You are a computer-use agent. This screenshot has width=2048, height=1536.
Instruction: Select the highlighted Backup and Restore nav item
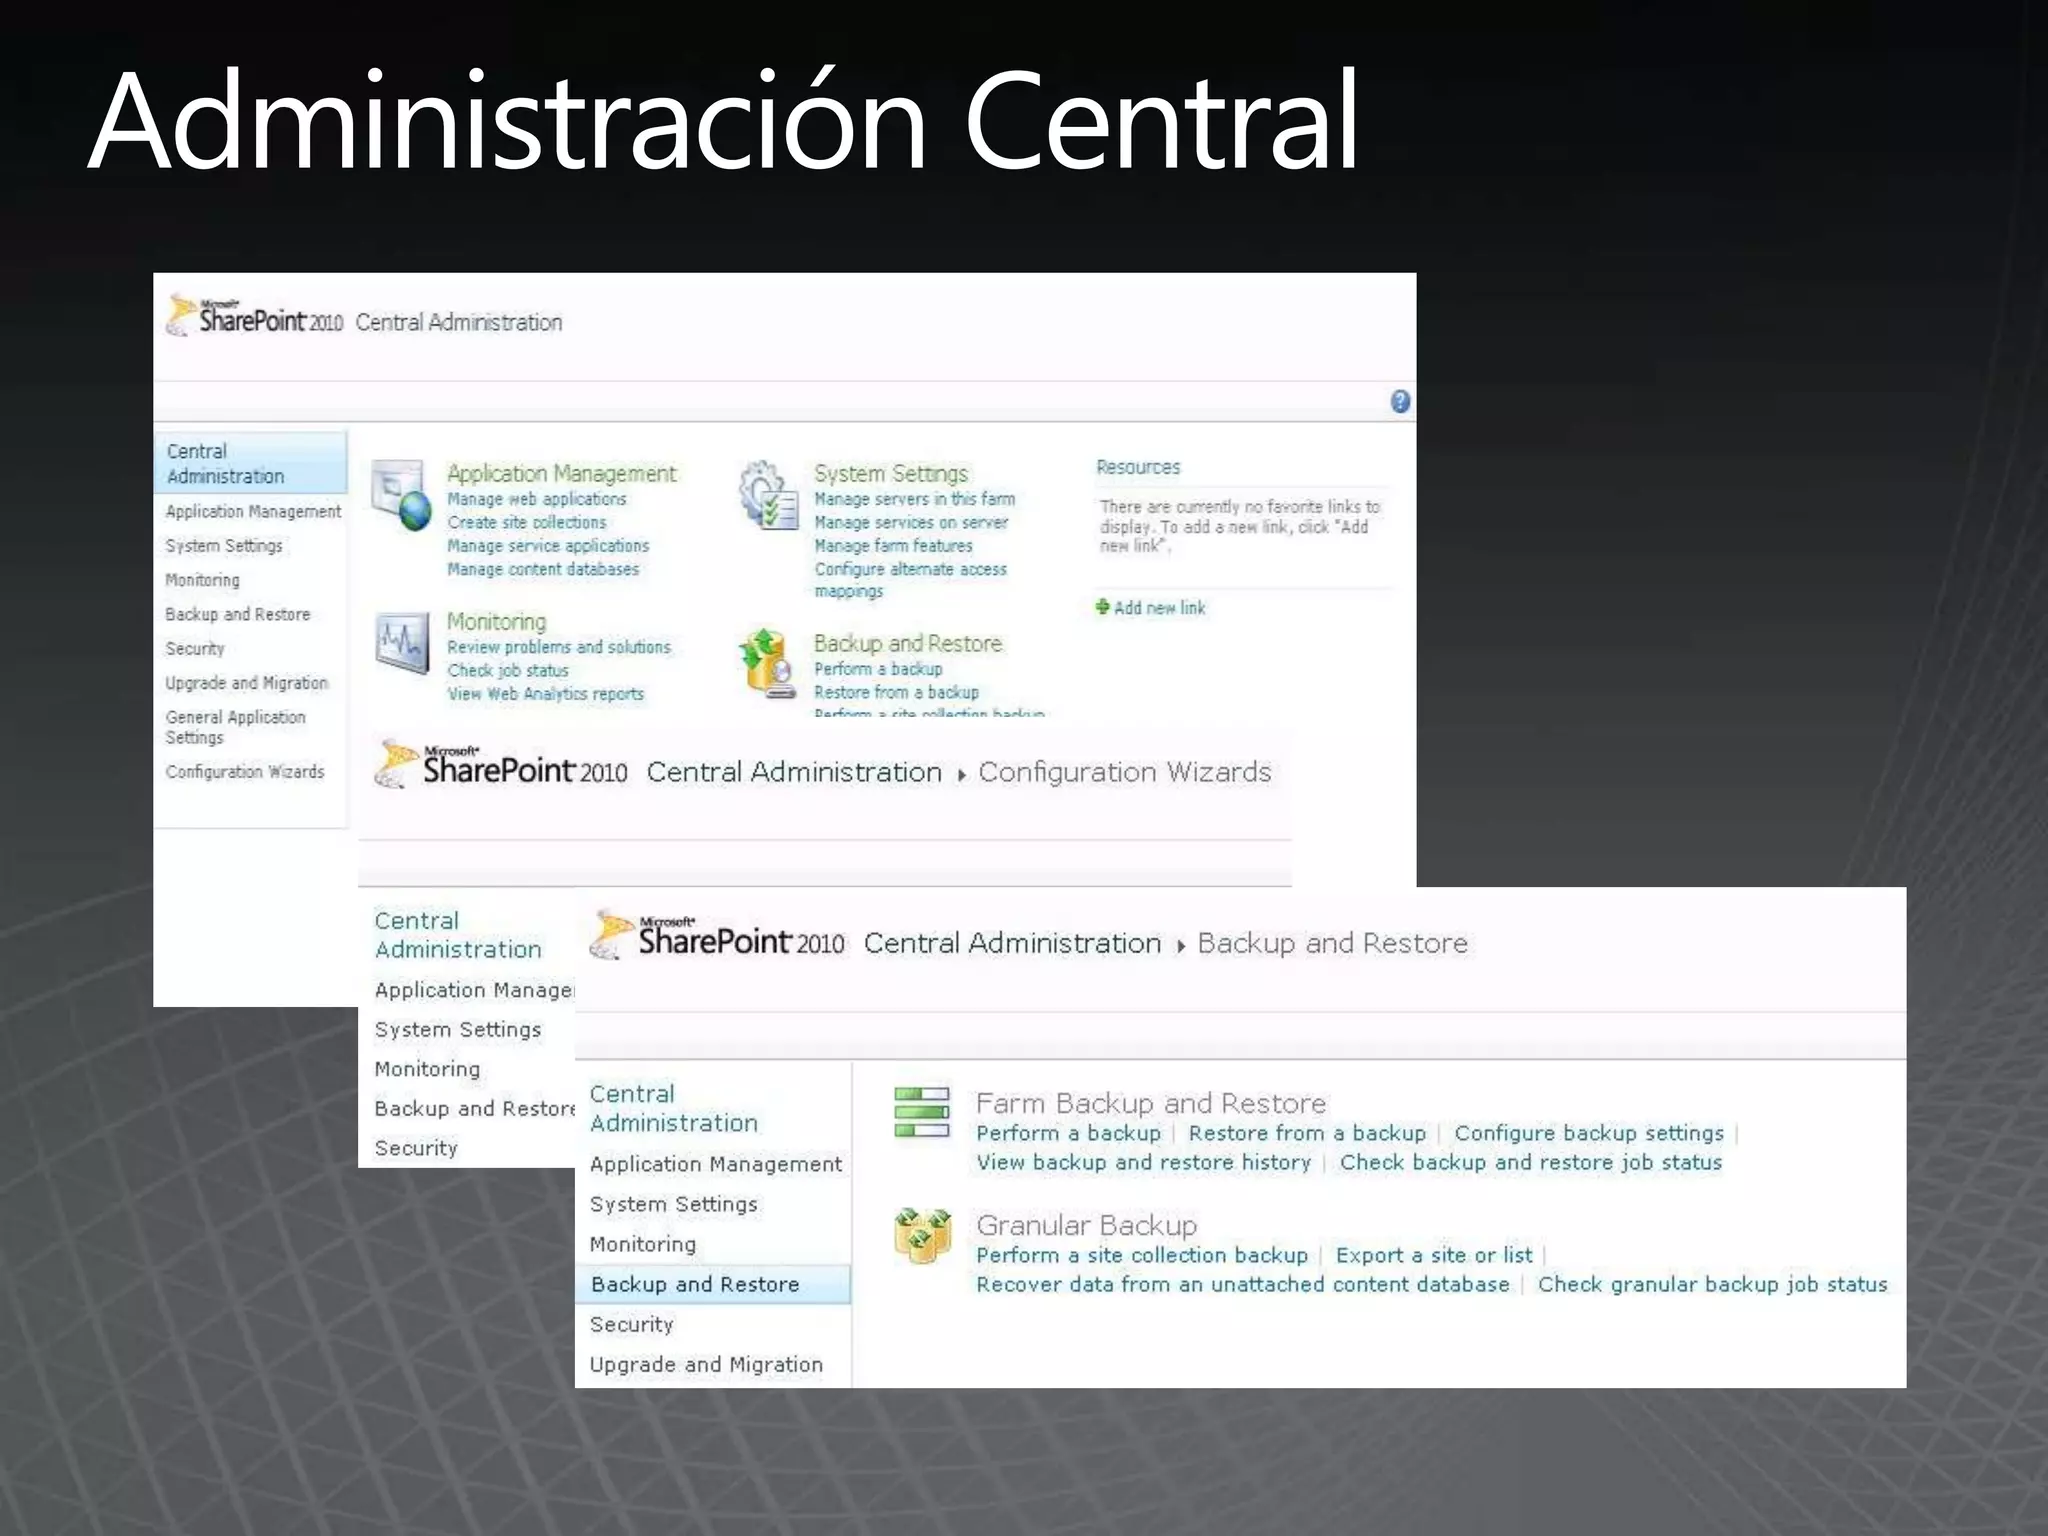click(x=695, y=1284)
